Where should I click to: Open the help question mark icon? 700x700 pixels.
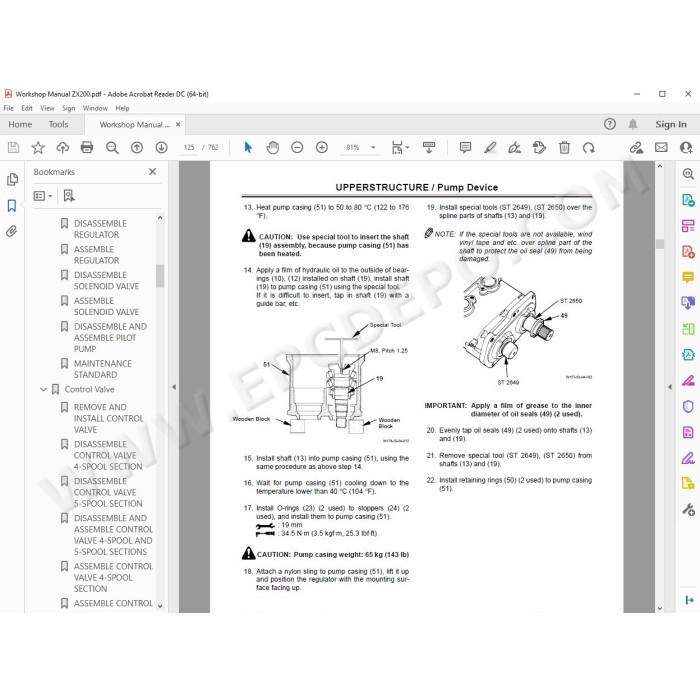(x=609, y=124)
